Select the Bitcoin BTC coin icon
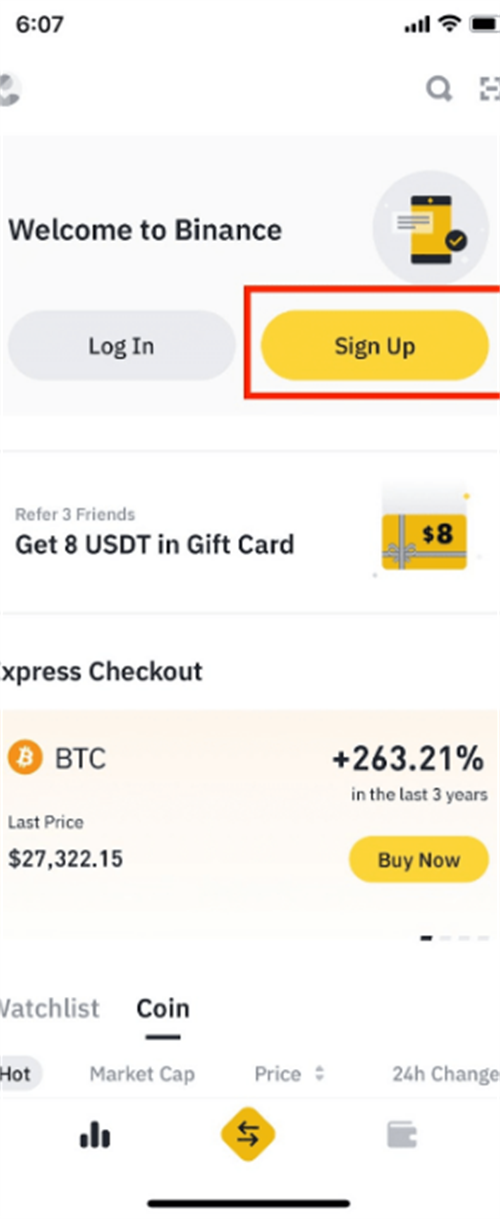The height and width of the screenshot is (1219, 500). pos(24,759)
